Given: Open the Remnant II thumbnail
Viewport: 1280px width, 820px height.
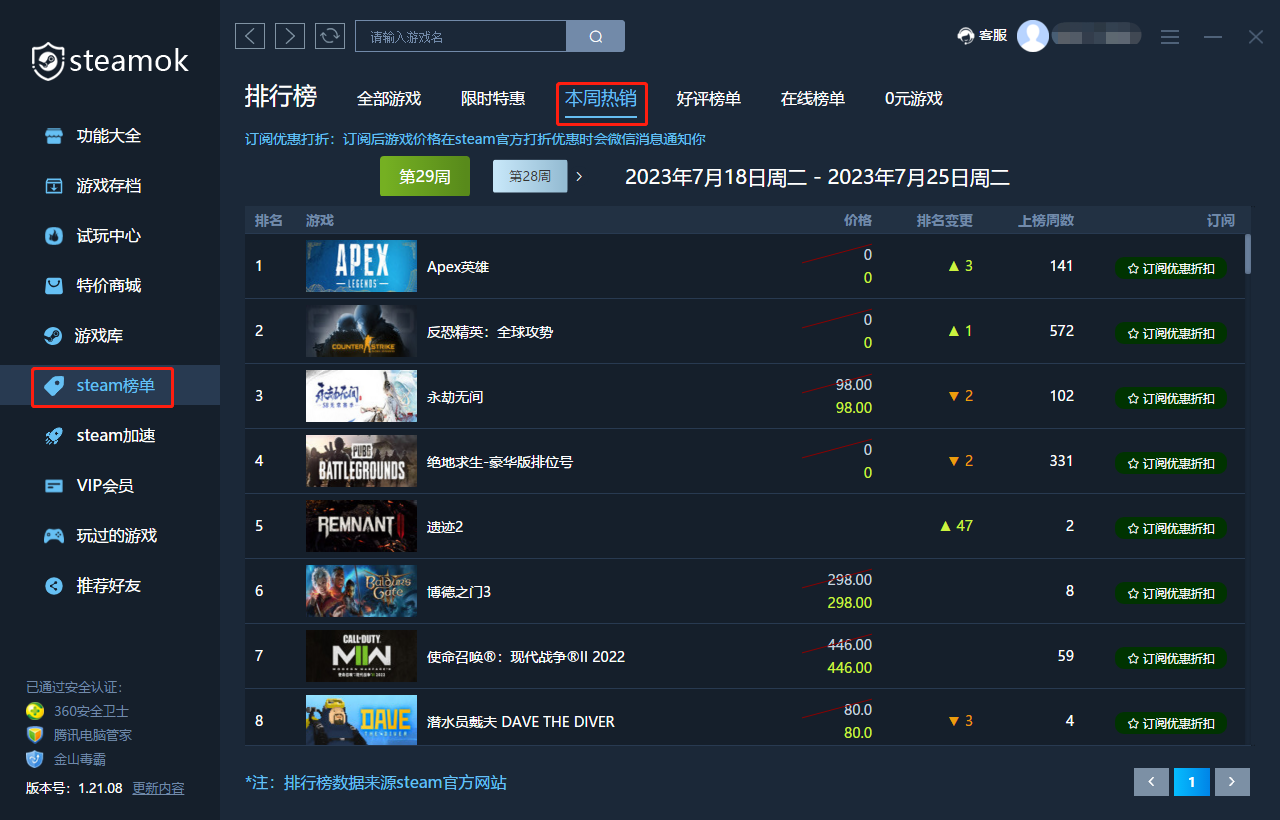Looking at the screenshot, I should click(x=361, y=526).
